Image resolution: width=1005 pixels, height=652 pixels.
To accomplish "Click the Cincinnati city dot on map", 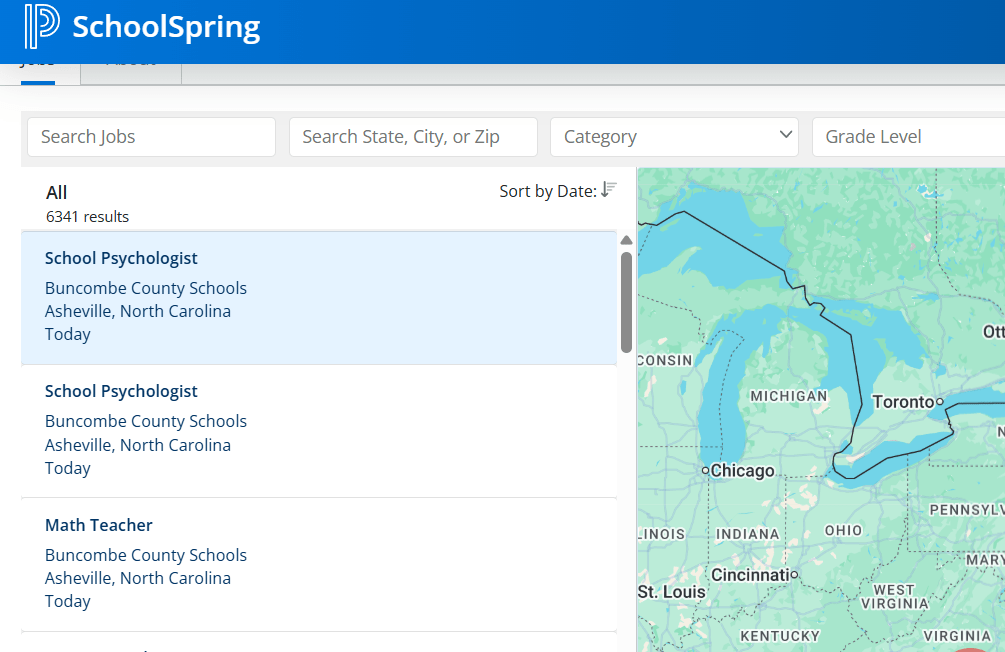I will tap(794, 575).
